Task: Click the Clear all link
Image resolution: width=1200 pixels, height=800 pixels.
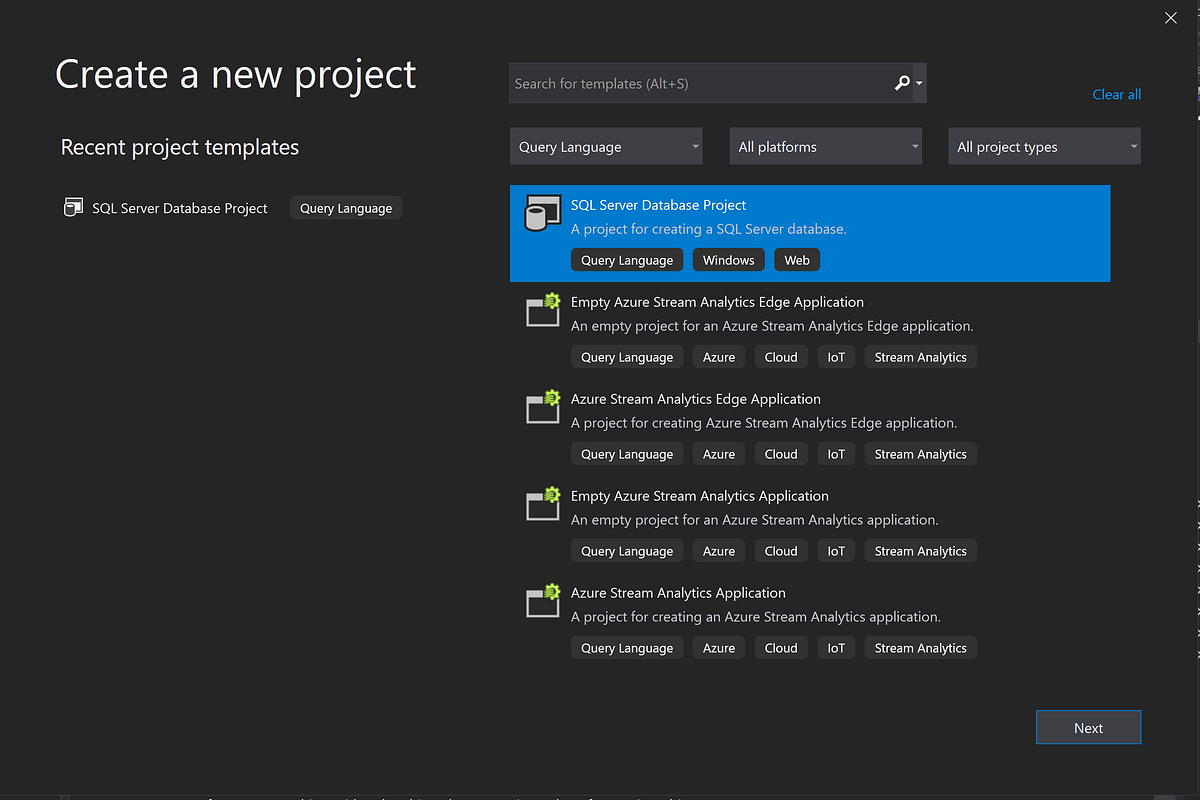Action: [x=1116, y=94]
